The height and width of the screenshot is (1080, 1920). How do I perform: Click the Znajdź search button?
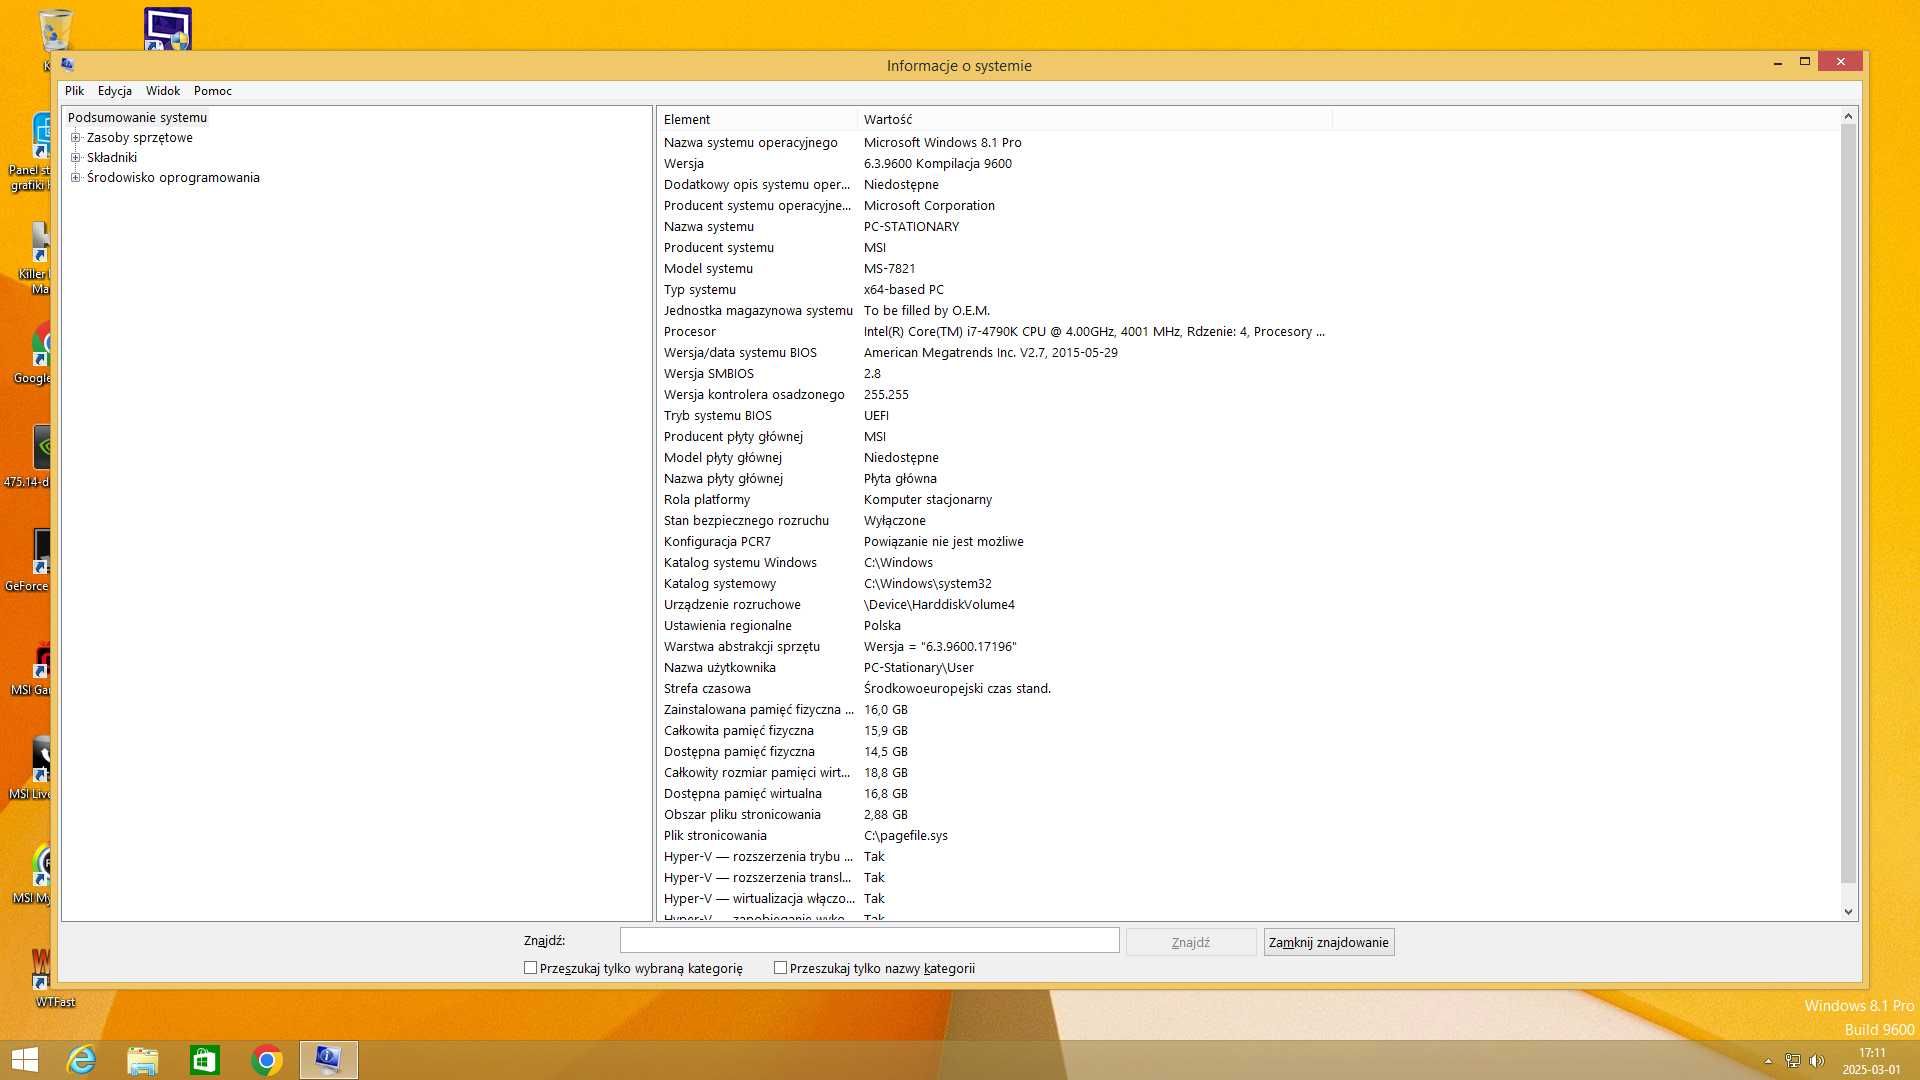[1191, 942]
